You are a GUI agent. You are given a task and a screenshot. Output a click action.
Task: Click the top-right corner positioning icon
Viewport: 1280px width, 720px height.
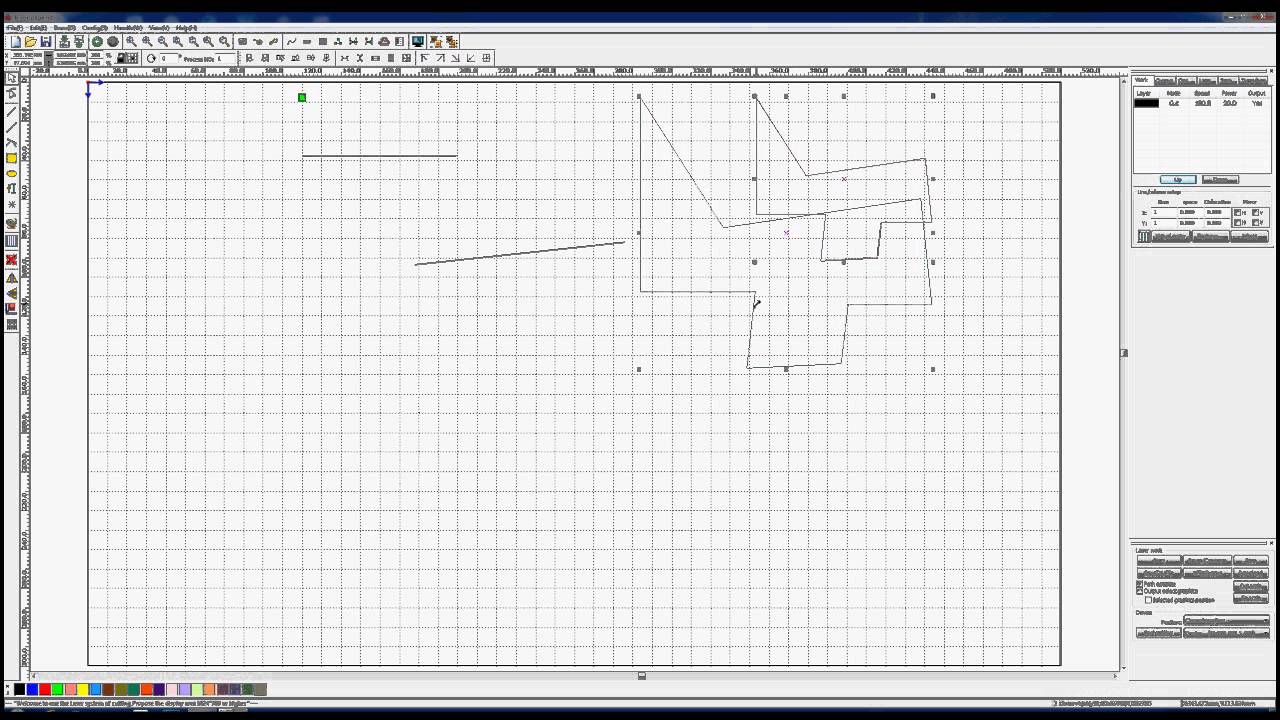[x=440, y=58]
